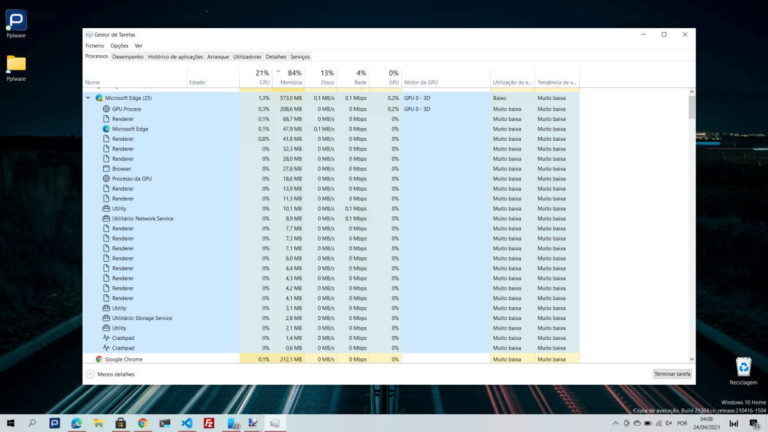
Task: Select the Utilitário: Network Service icon
Action: [x=106, y=218]
